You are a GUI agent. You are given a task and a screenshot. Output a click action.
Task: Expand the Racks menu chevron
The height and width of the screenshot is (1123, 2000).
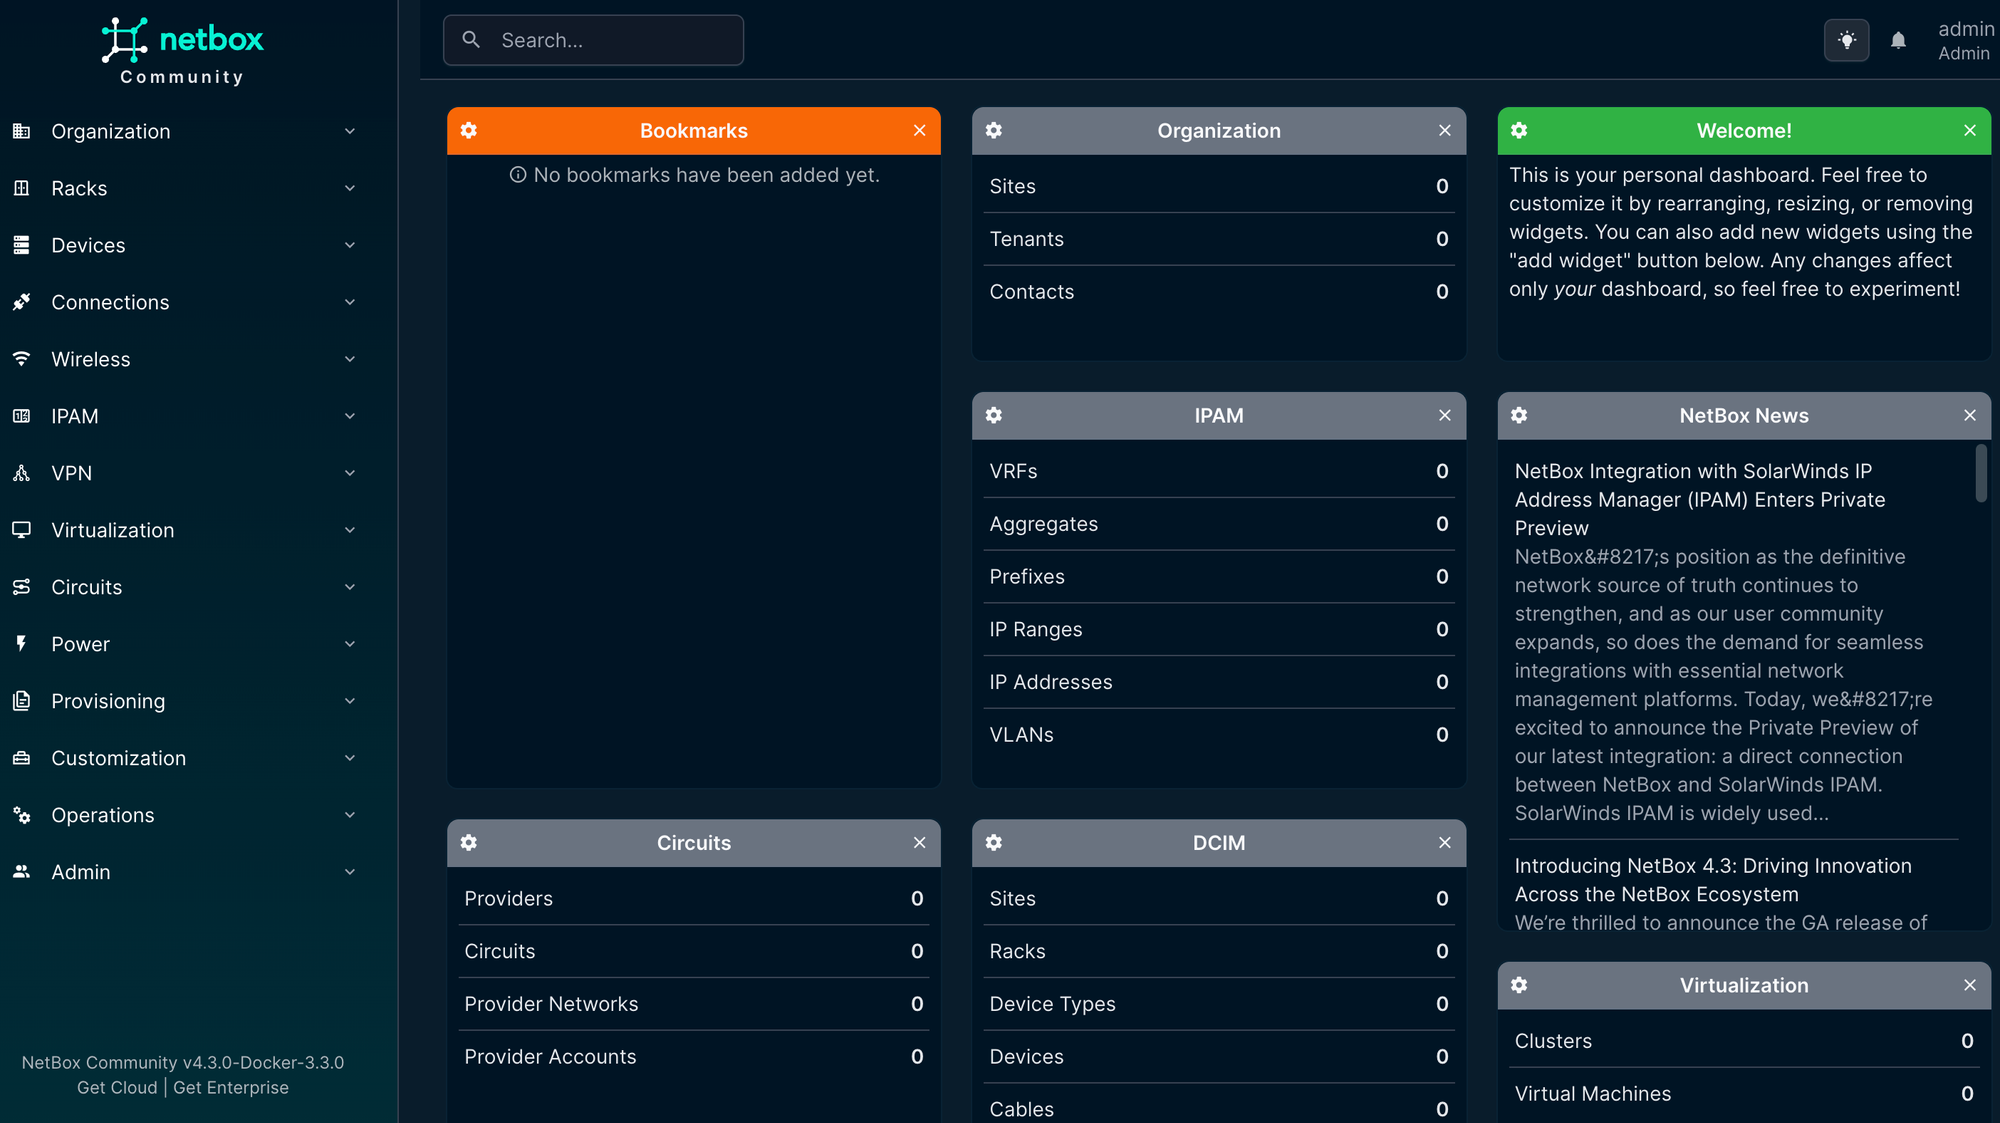(x=349, y=188)
